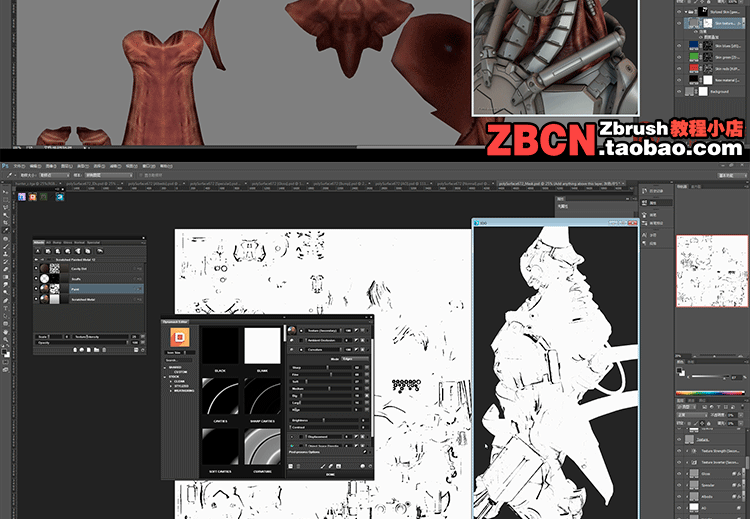Image resolution: width=750 pixels, height=519 pixels.
Task: Click the trash icon in DDO panel footer
Action: click(104, 350)
